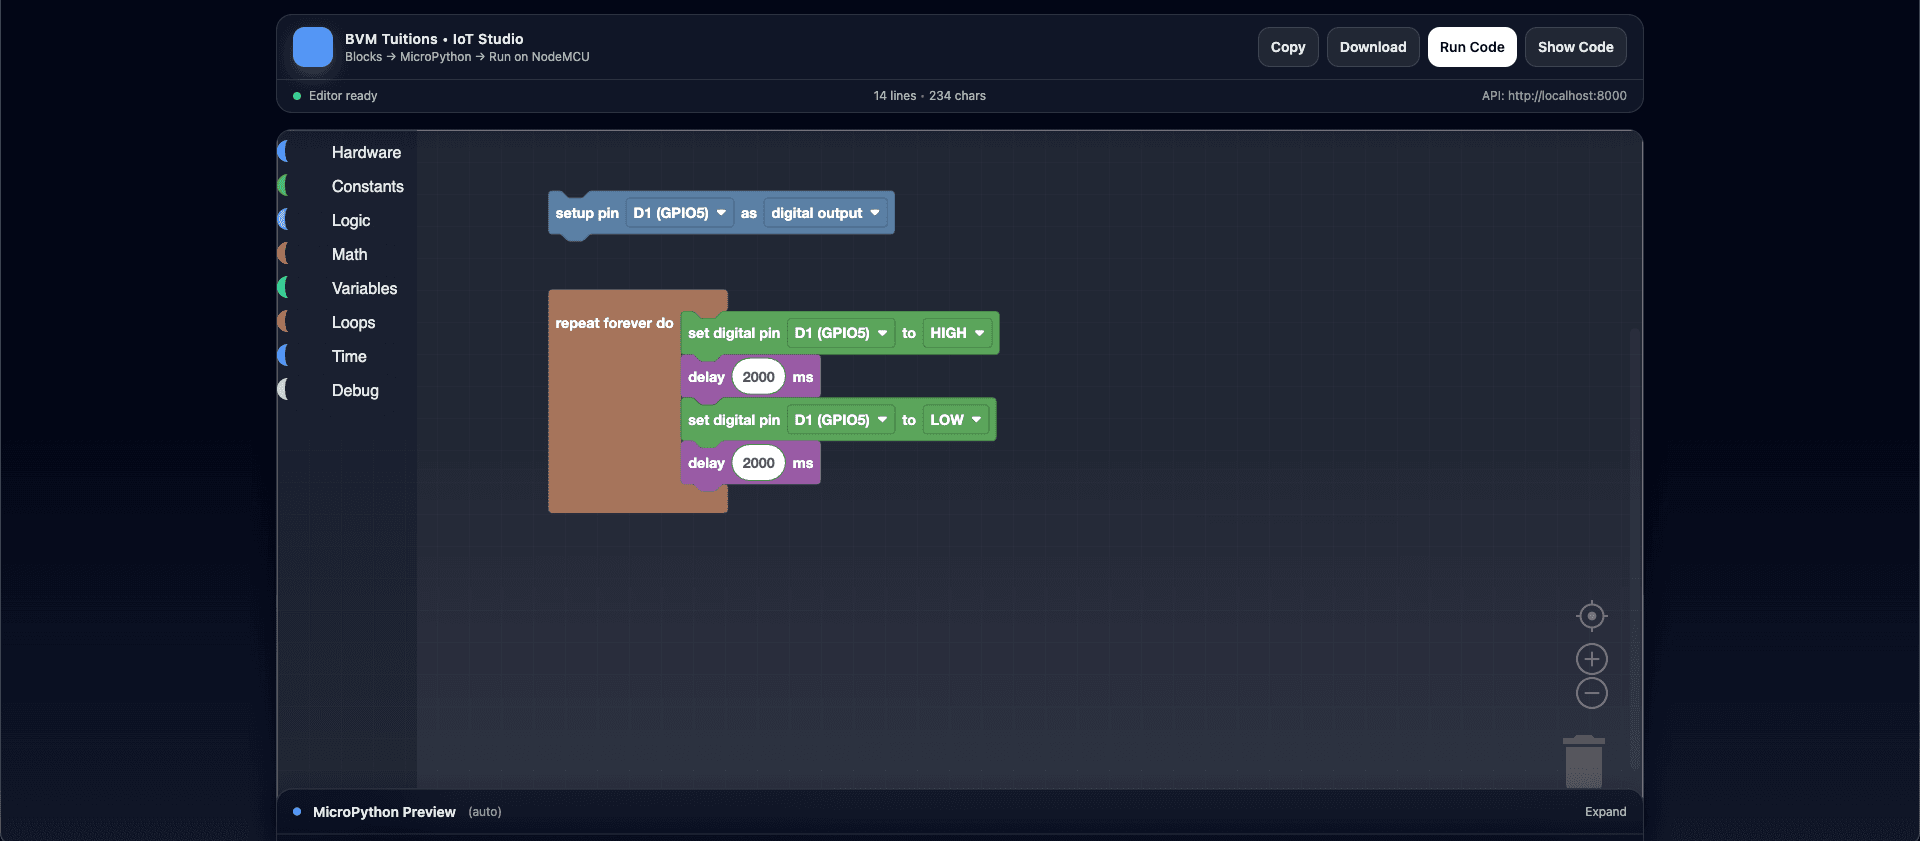The width and height of the screenshot is (1920, 841).
Task: Open the digital output mode dropdown
Action: tap(825, 213)
